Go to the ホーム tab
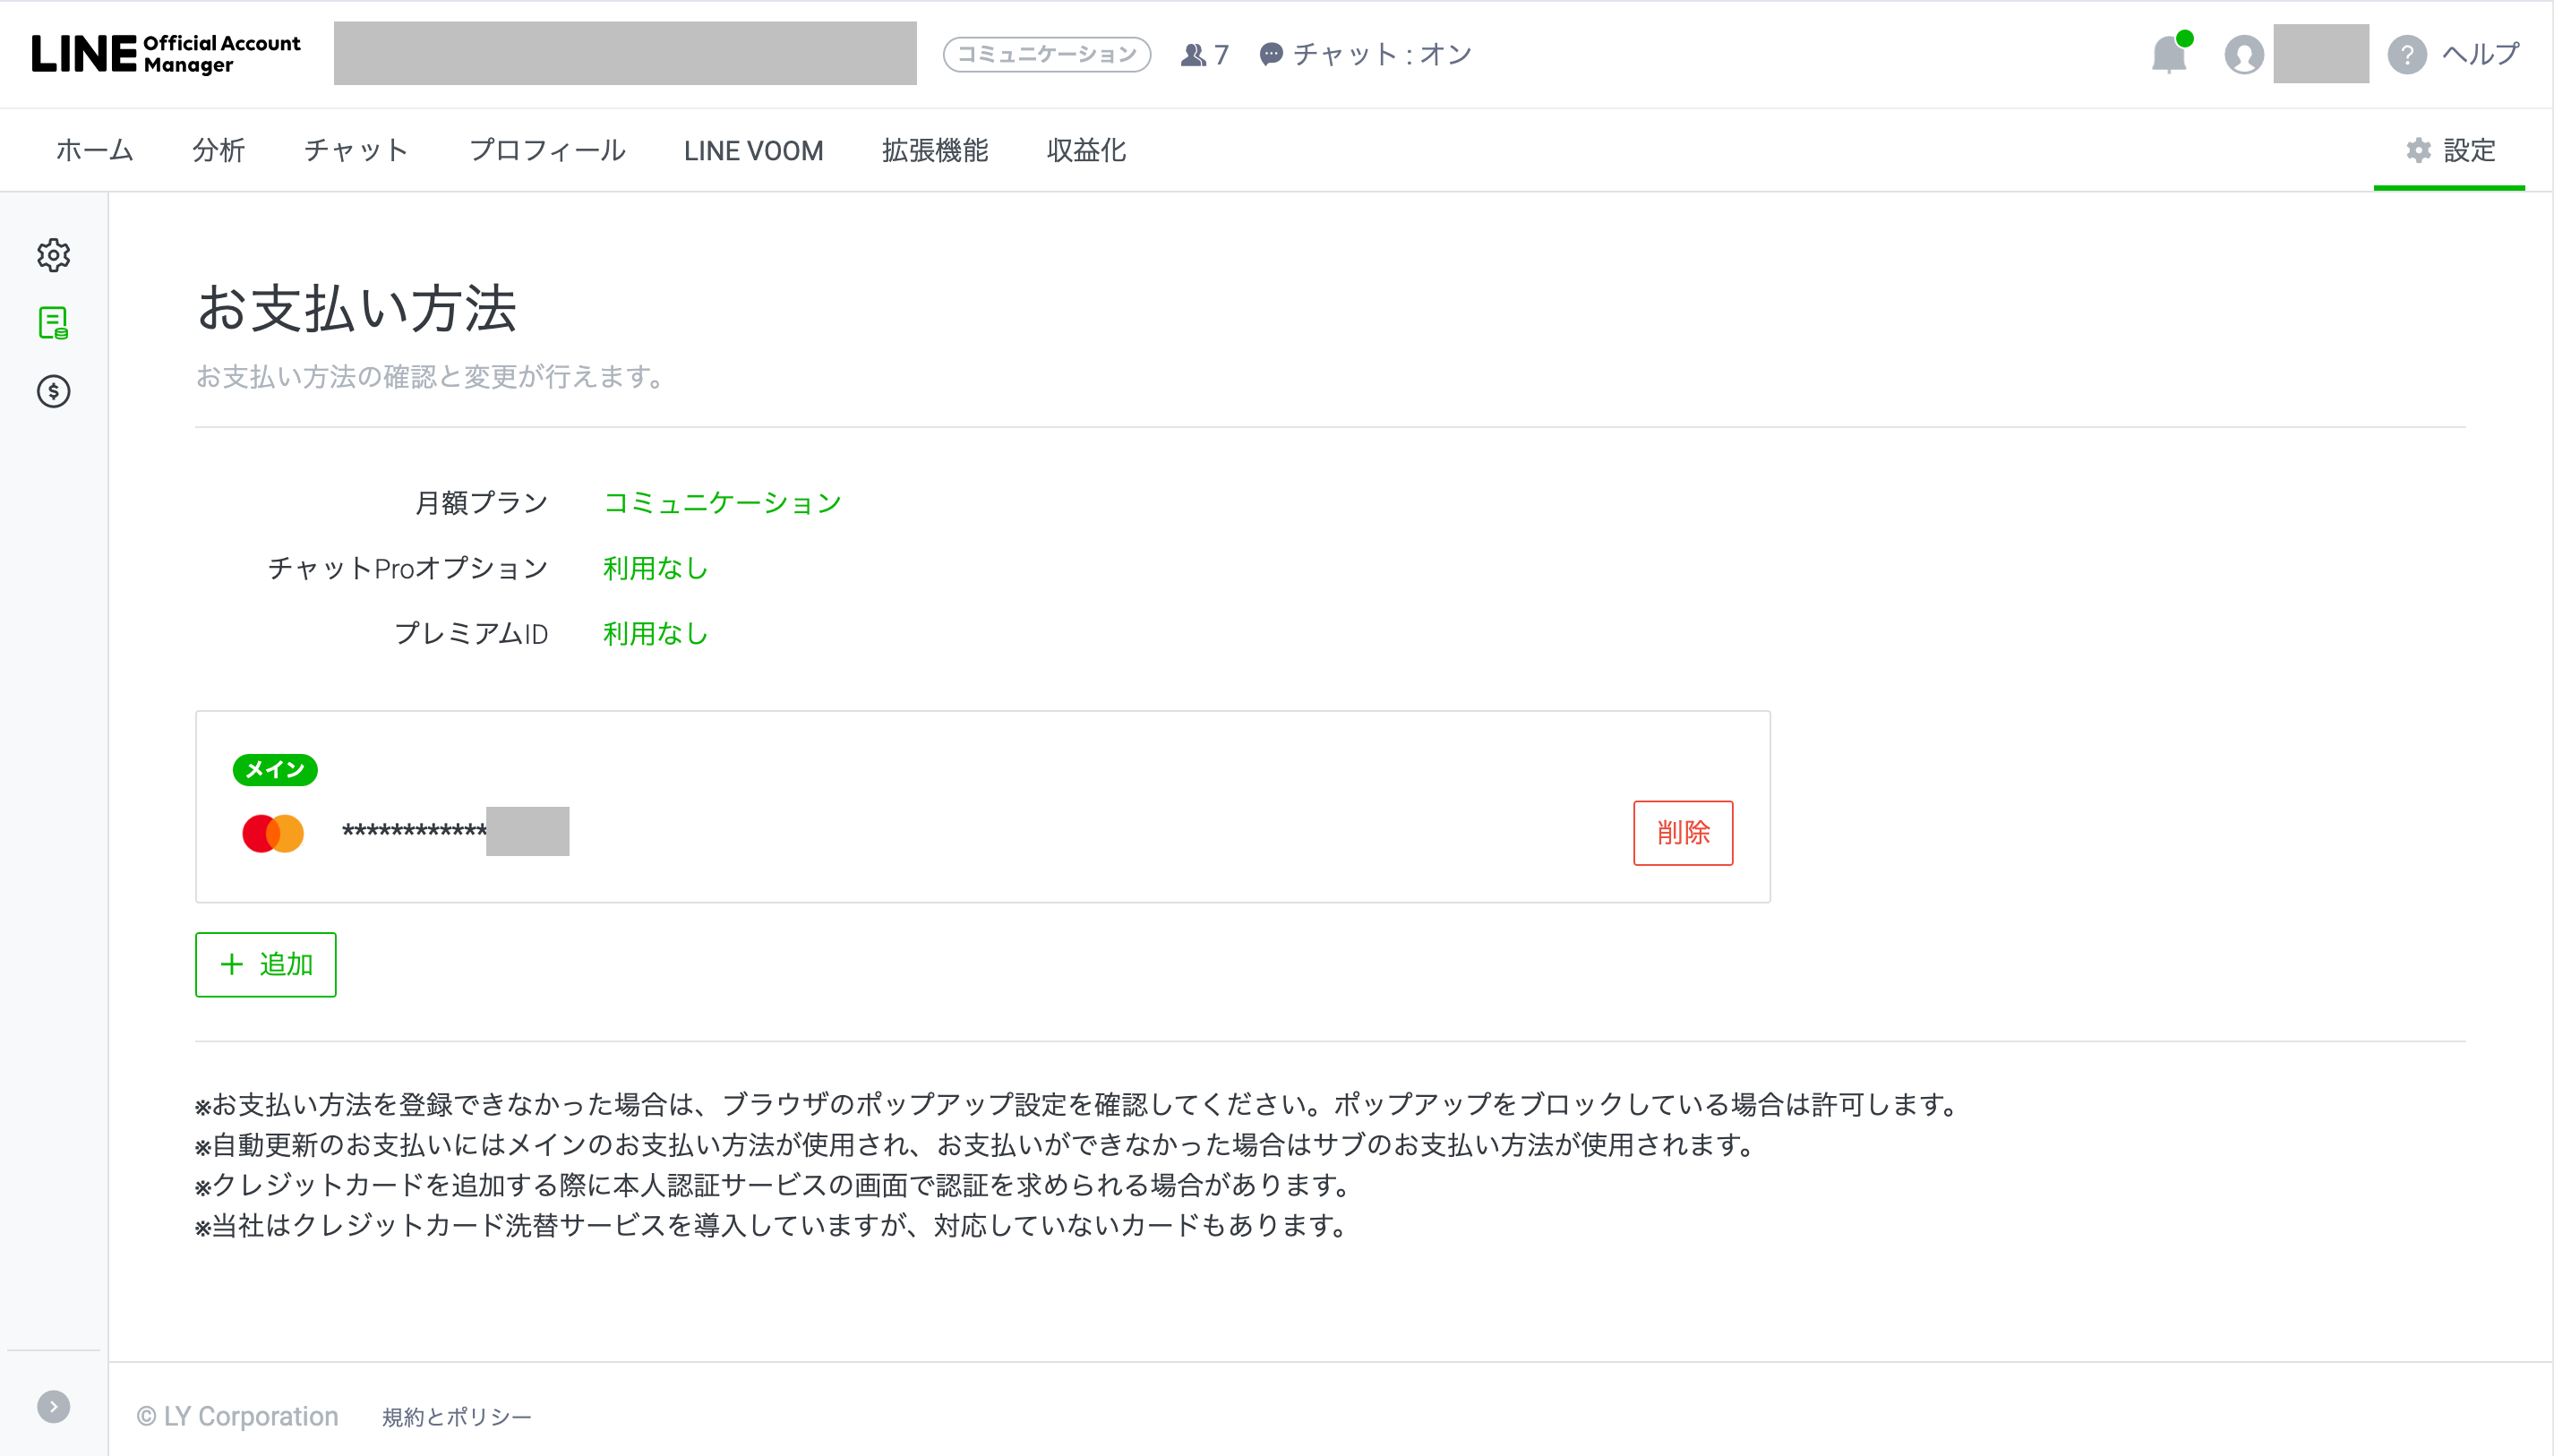 [x=95, y=150]
